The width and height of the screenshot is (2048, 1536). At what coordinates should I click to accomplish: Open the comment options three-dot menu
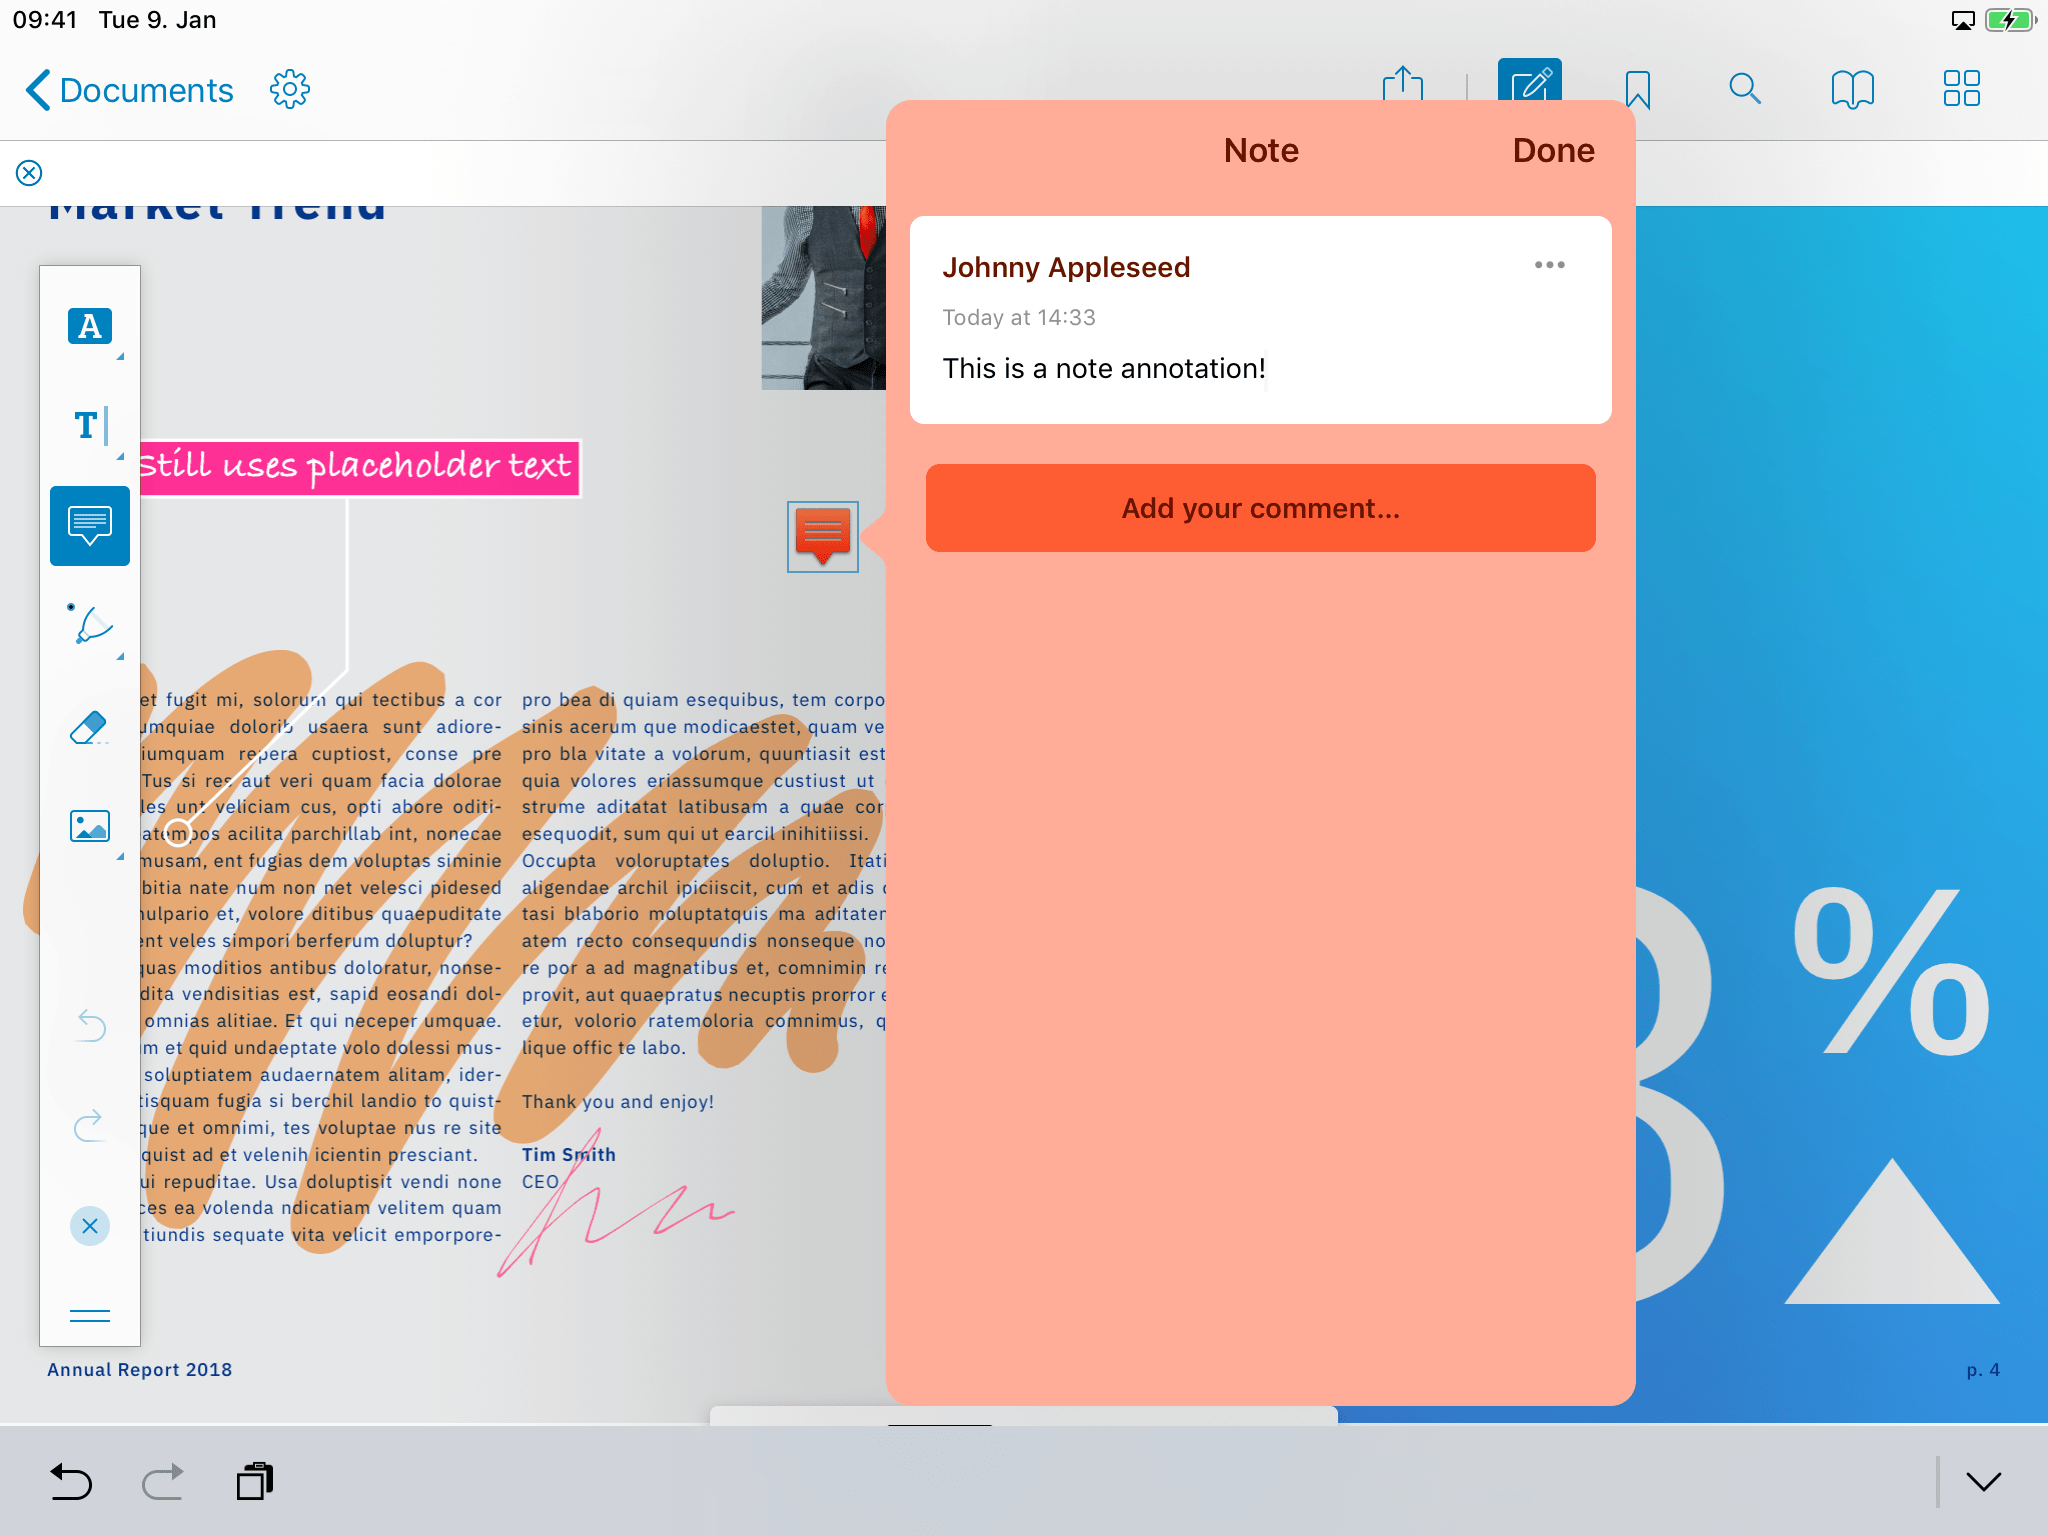pos(1548,265)
